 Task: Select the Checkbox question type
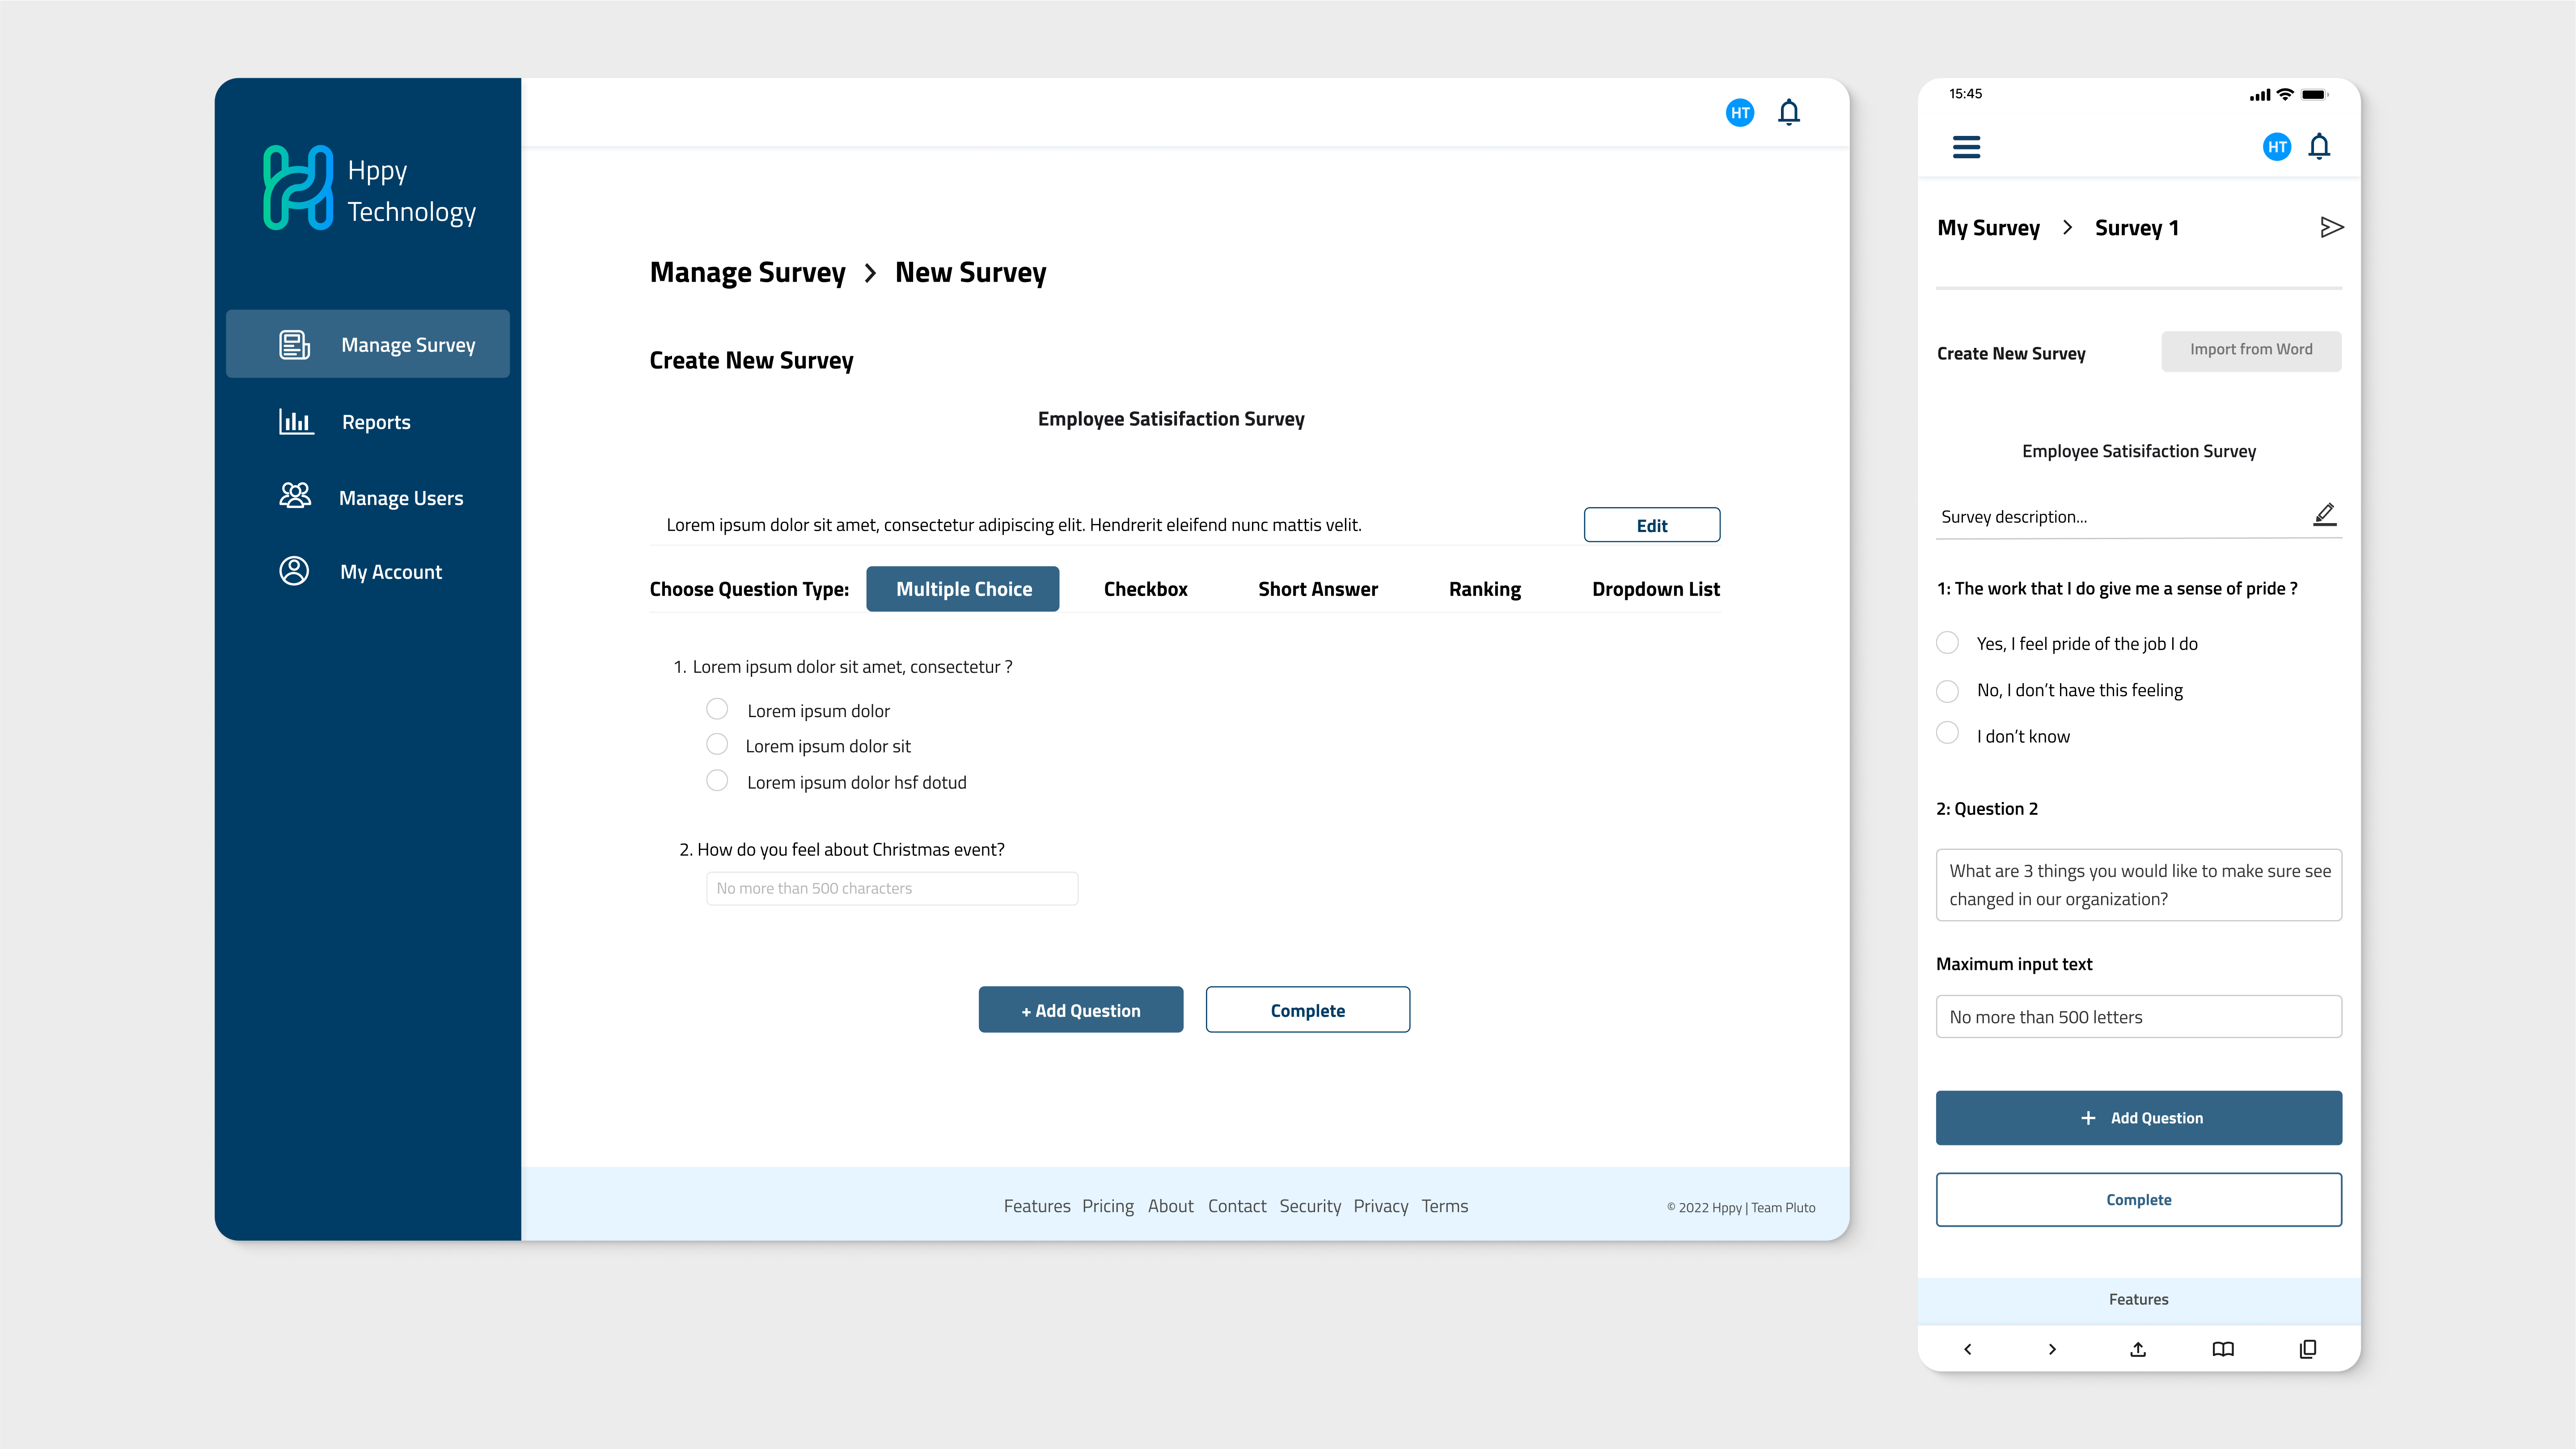tap(1145, 589)
